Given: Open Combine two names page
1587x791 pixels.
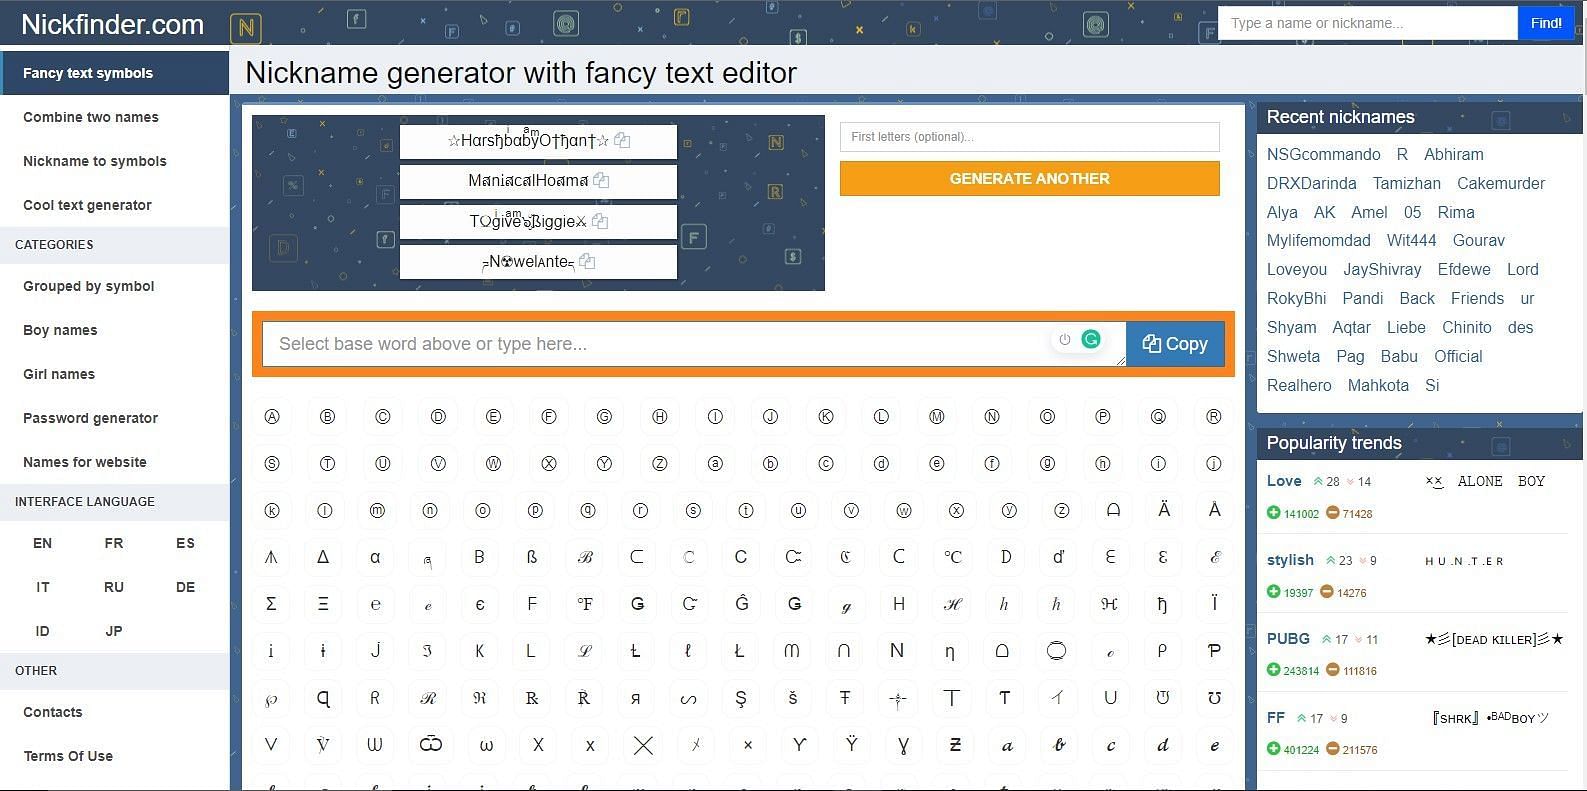Looking at the screenshot, I should 91,117.
